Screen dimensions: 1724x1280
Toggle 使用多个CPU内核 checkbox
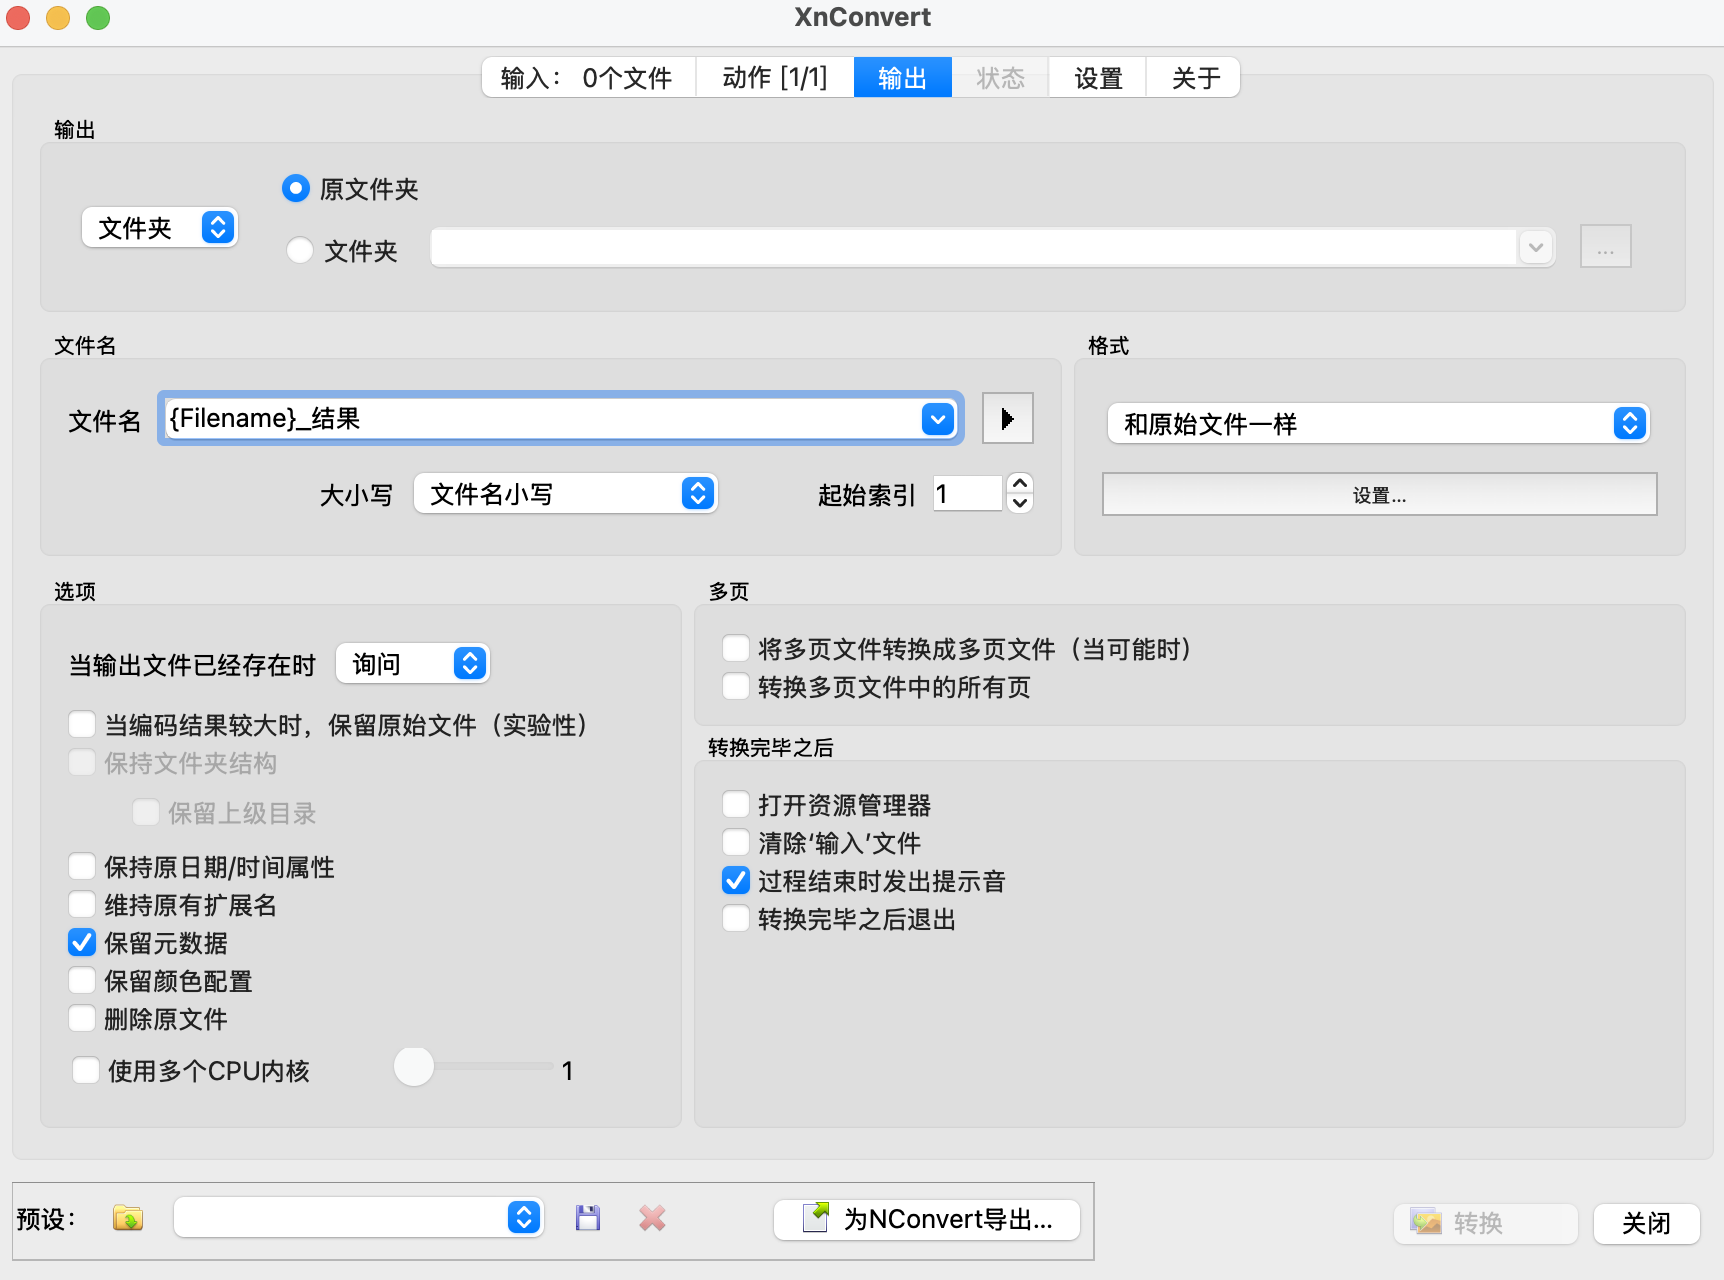[x=86, y=1070]
